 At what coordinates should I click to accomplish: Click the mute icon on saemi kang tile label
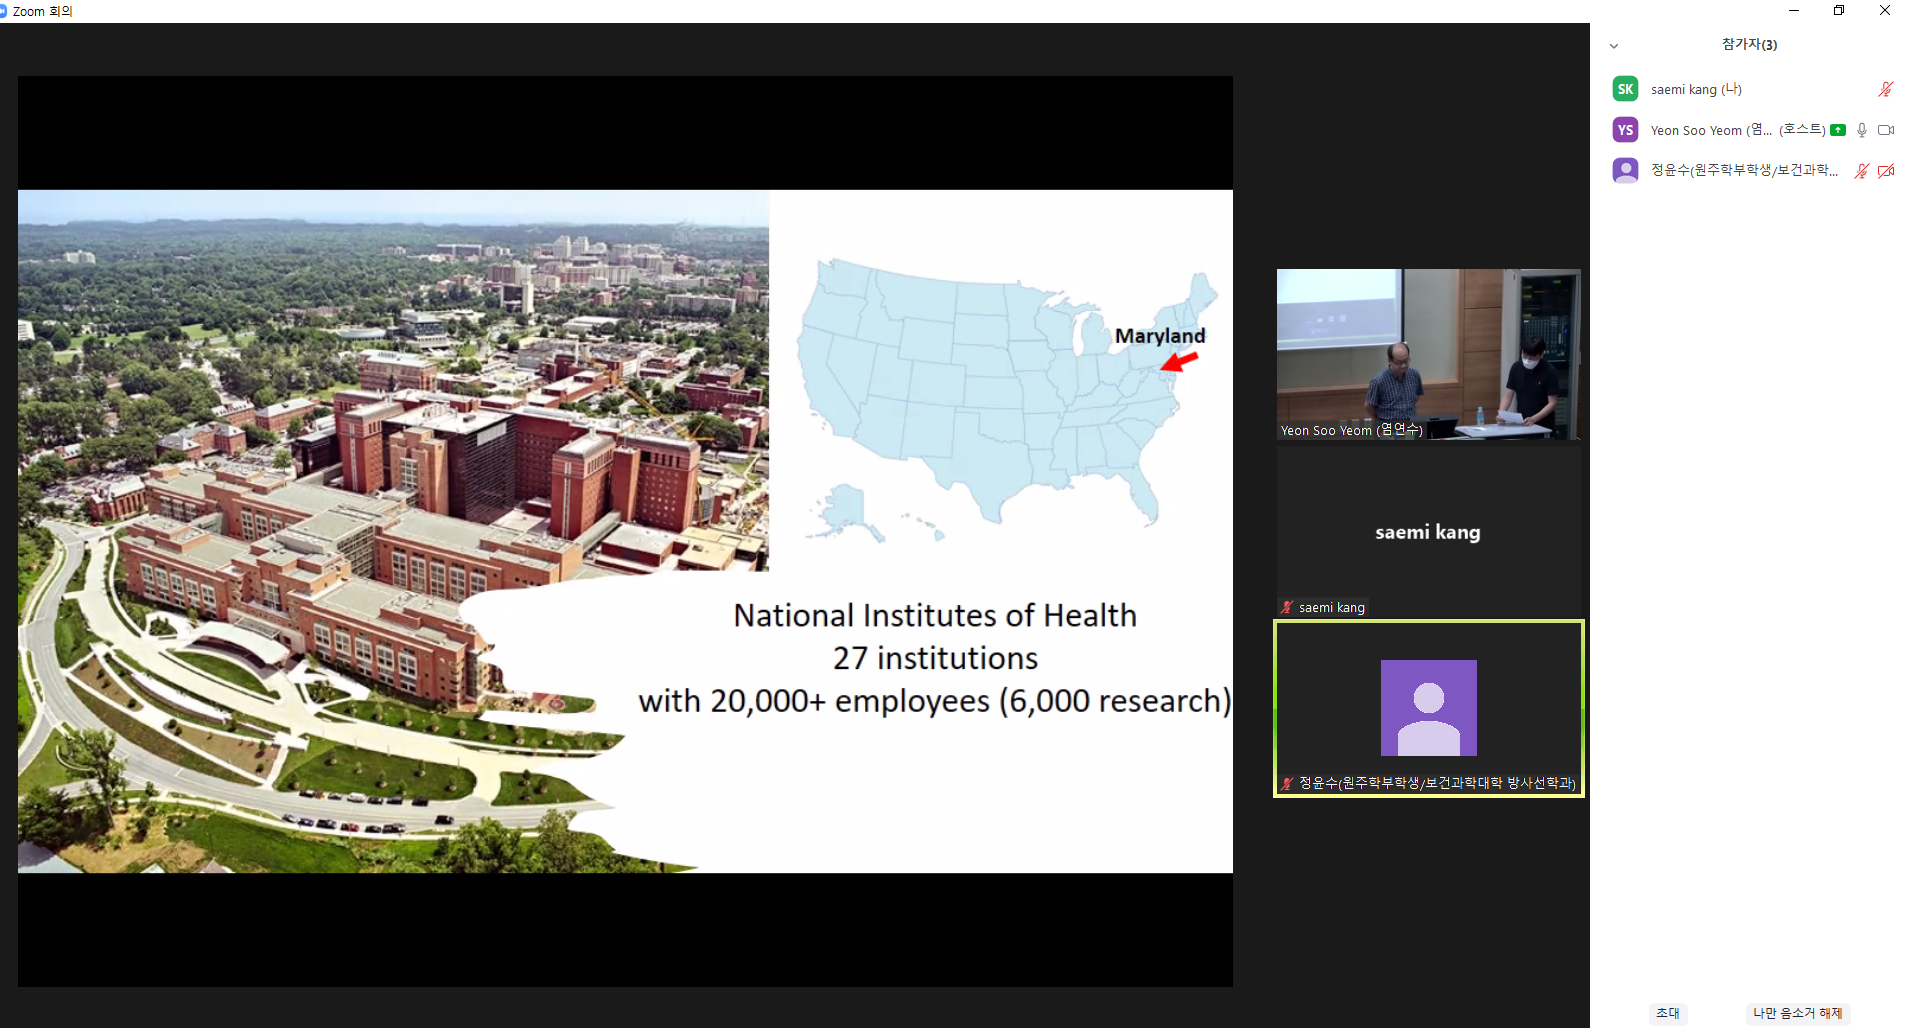tap(1288, 607)
